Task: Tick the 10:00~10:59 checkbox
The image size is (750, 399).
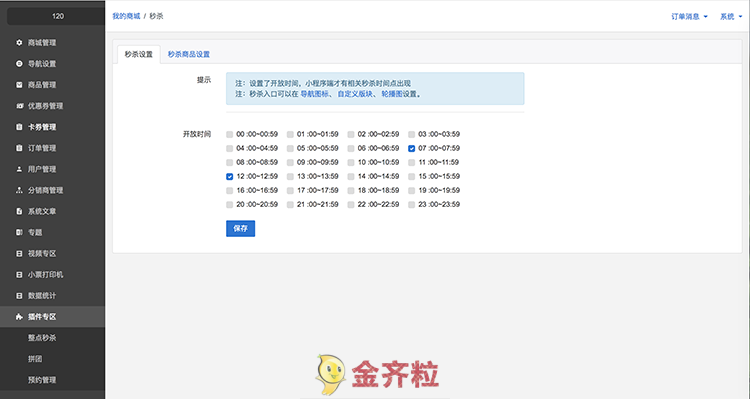Action: [351, 163]
